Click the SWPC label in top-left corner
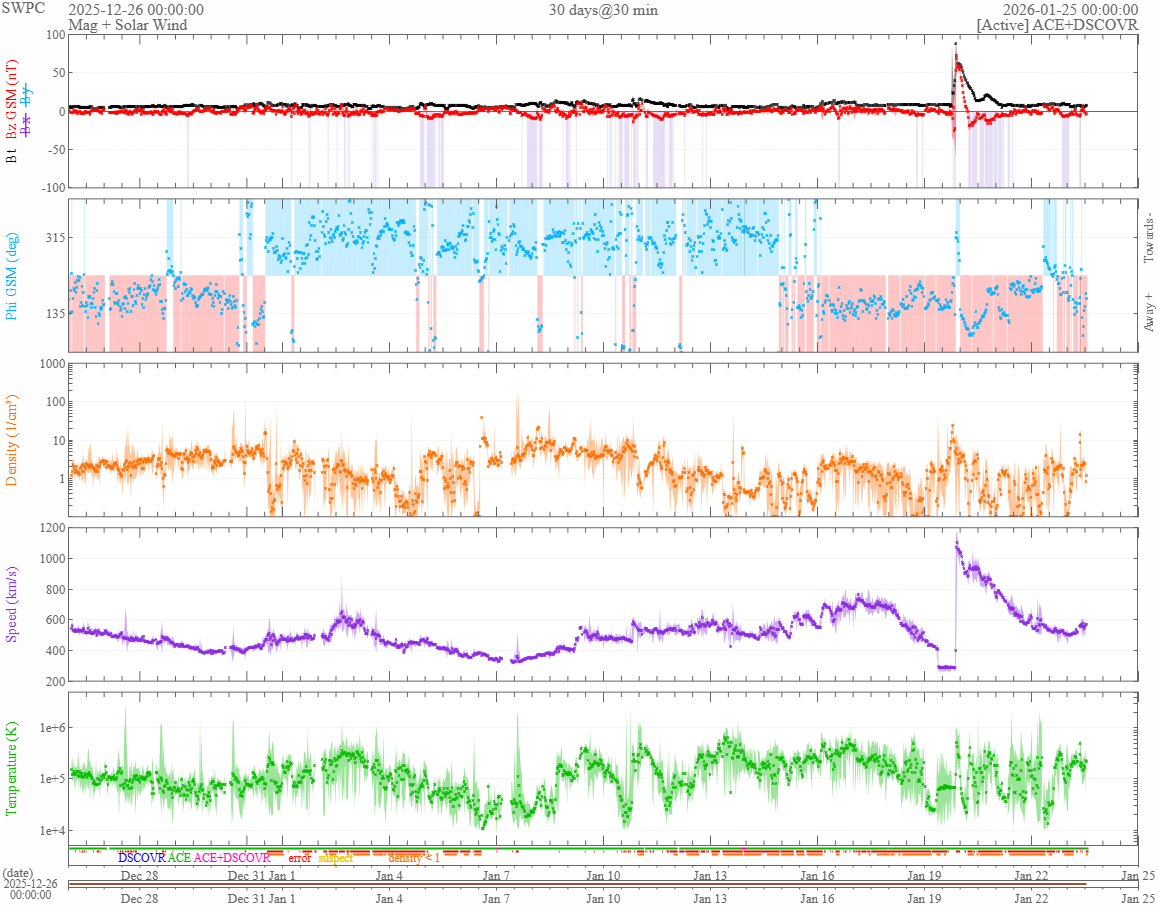 pyautogui.click(x=20, y=10)
